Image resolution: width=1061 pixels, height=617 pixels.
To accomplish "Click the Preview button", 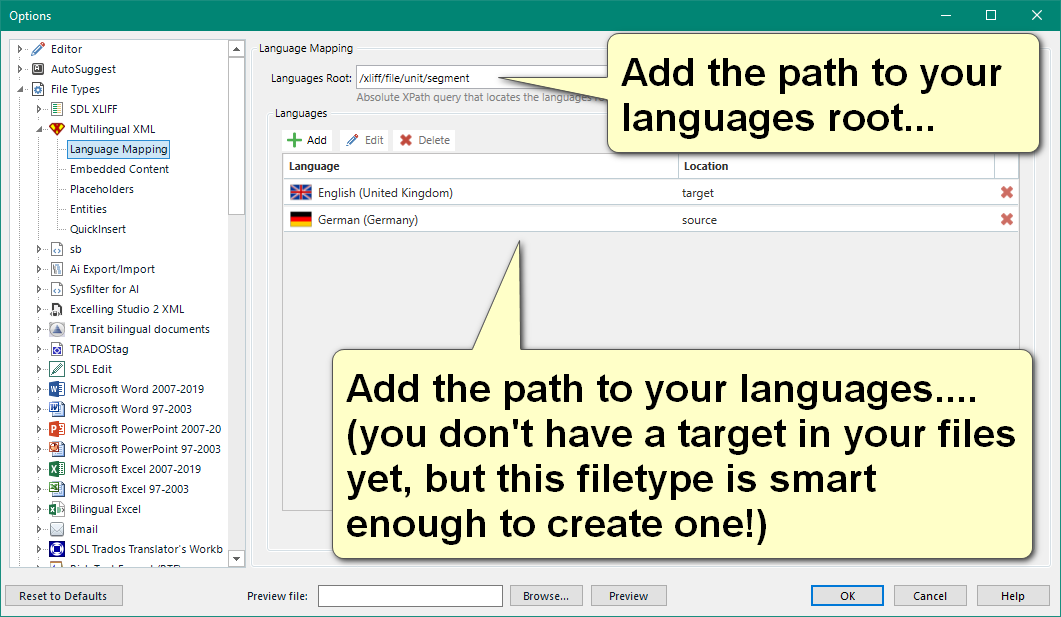I will [x=629, y=596].
